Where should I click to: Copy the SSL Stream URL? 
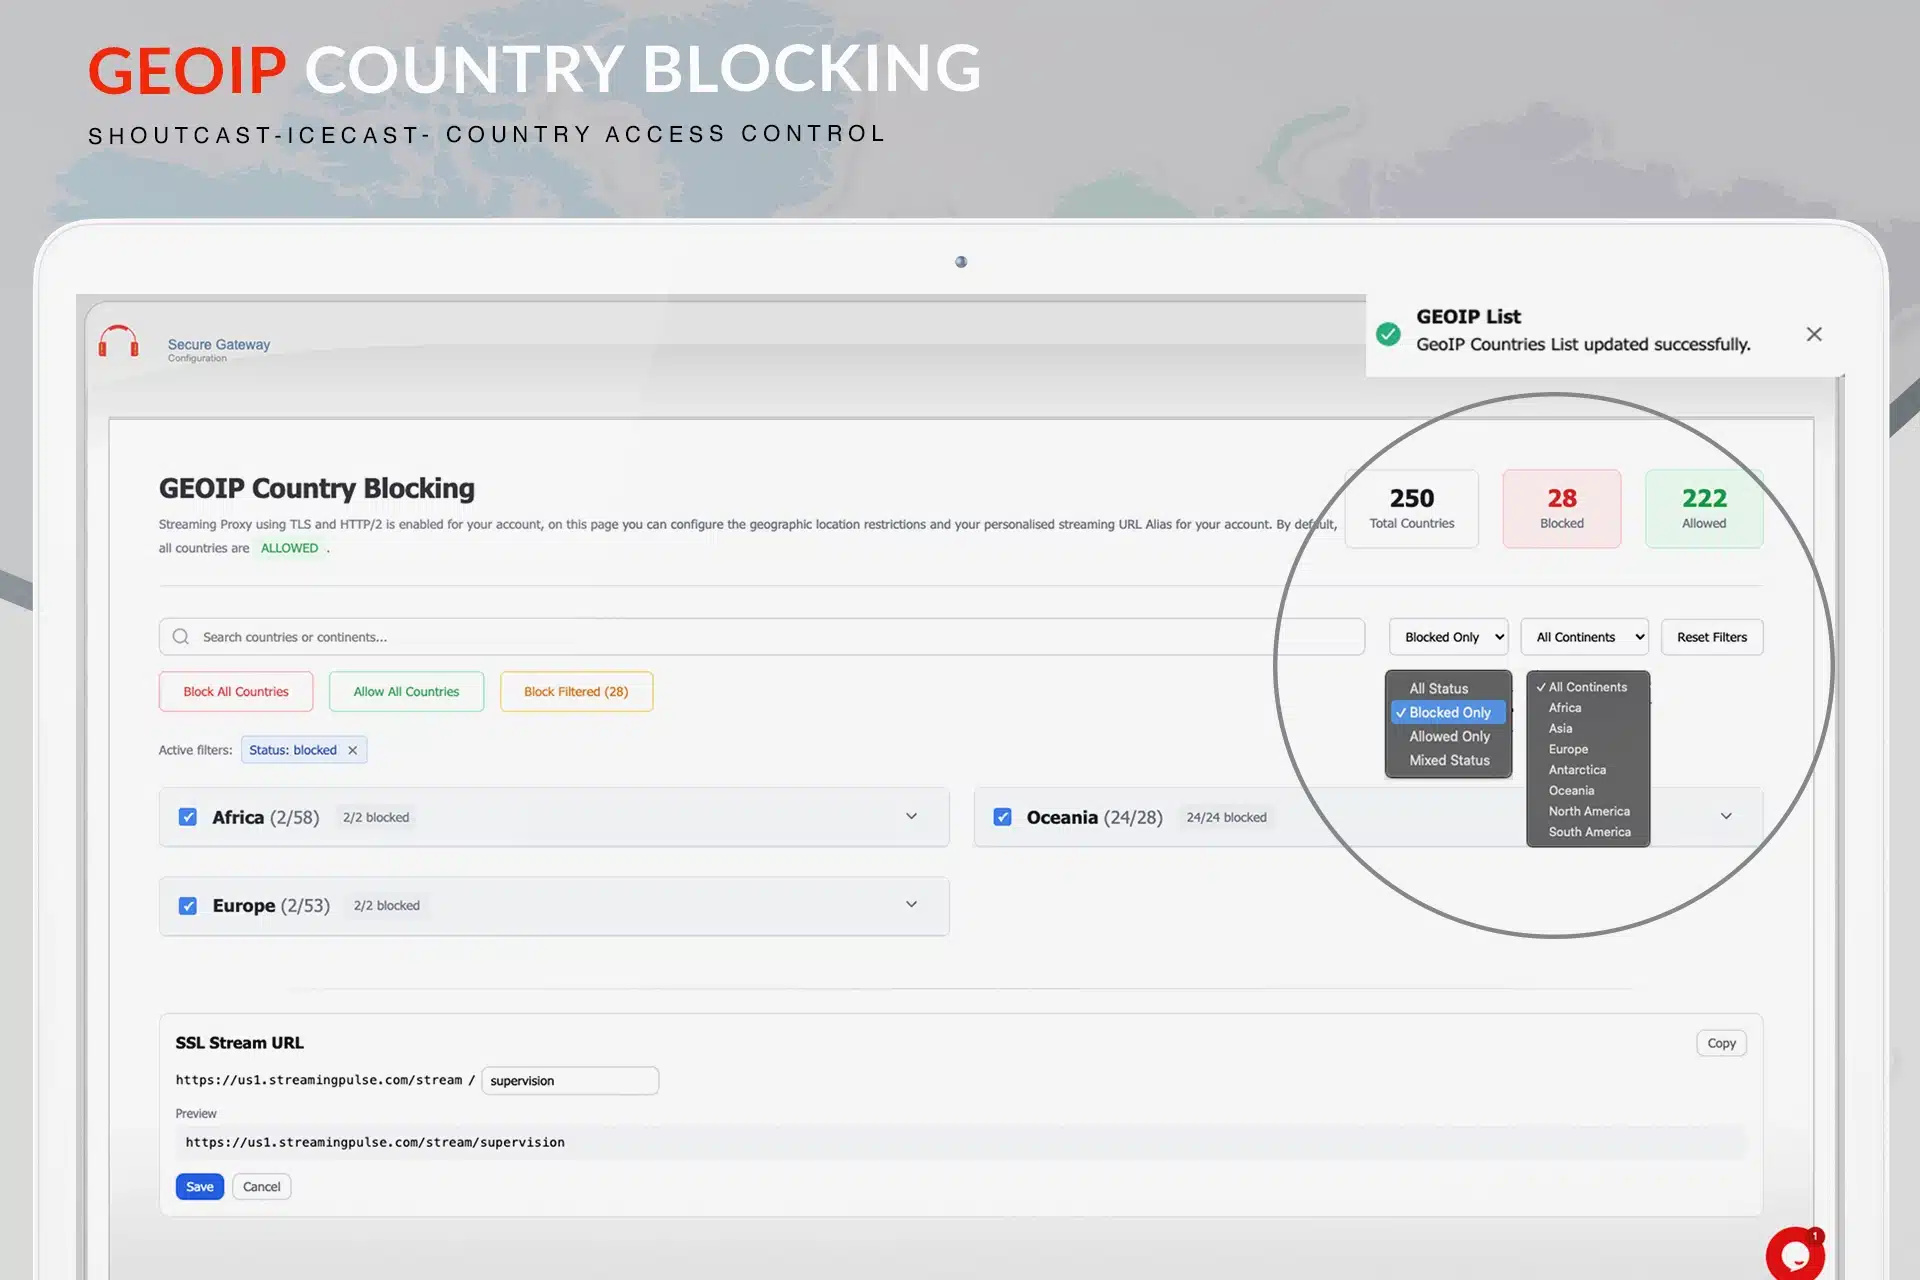(1721, 1043)
